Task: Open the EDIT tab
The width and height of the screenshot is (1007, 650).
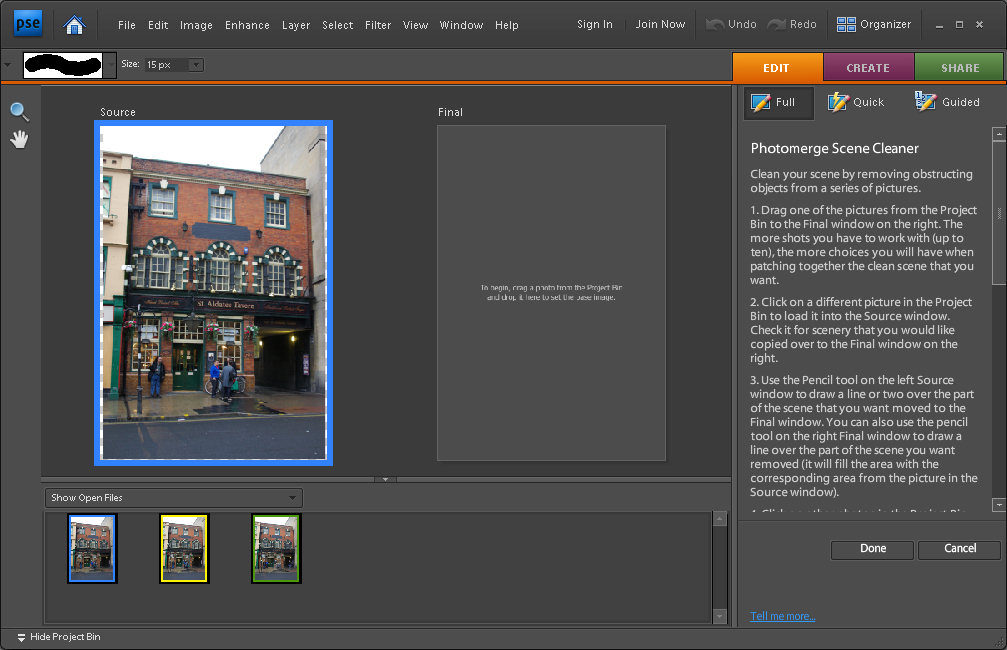Action: pos(777,67)
